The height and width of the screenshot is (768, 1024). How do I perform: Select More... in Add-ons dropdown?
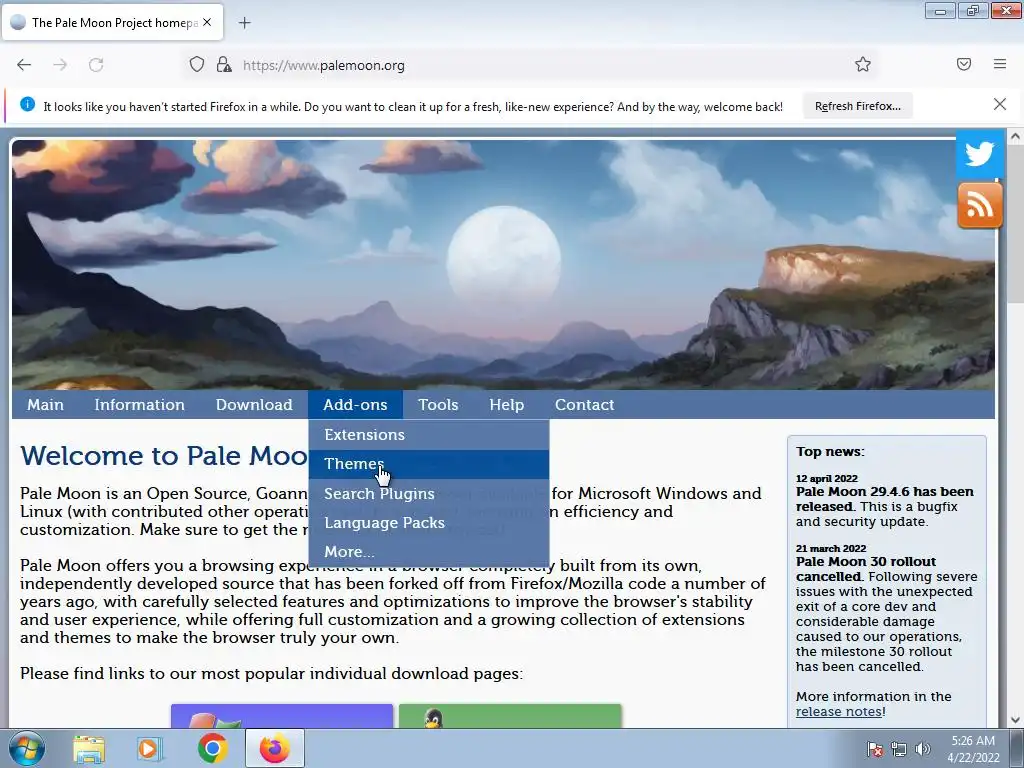point(428,552)
